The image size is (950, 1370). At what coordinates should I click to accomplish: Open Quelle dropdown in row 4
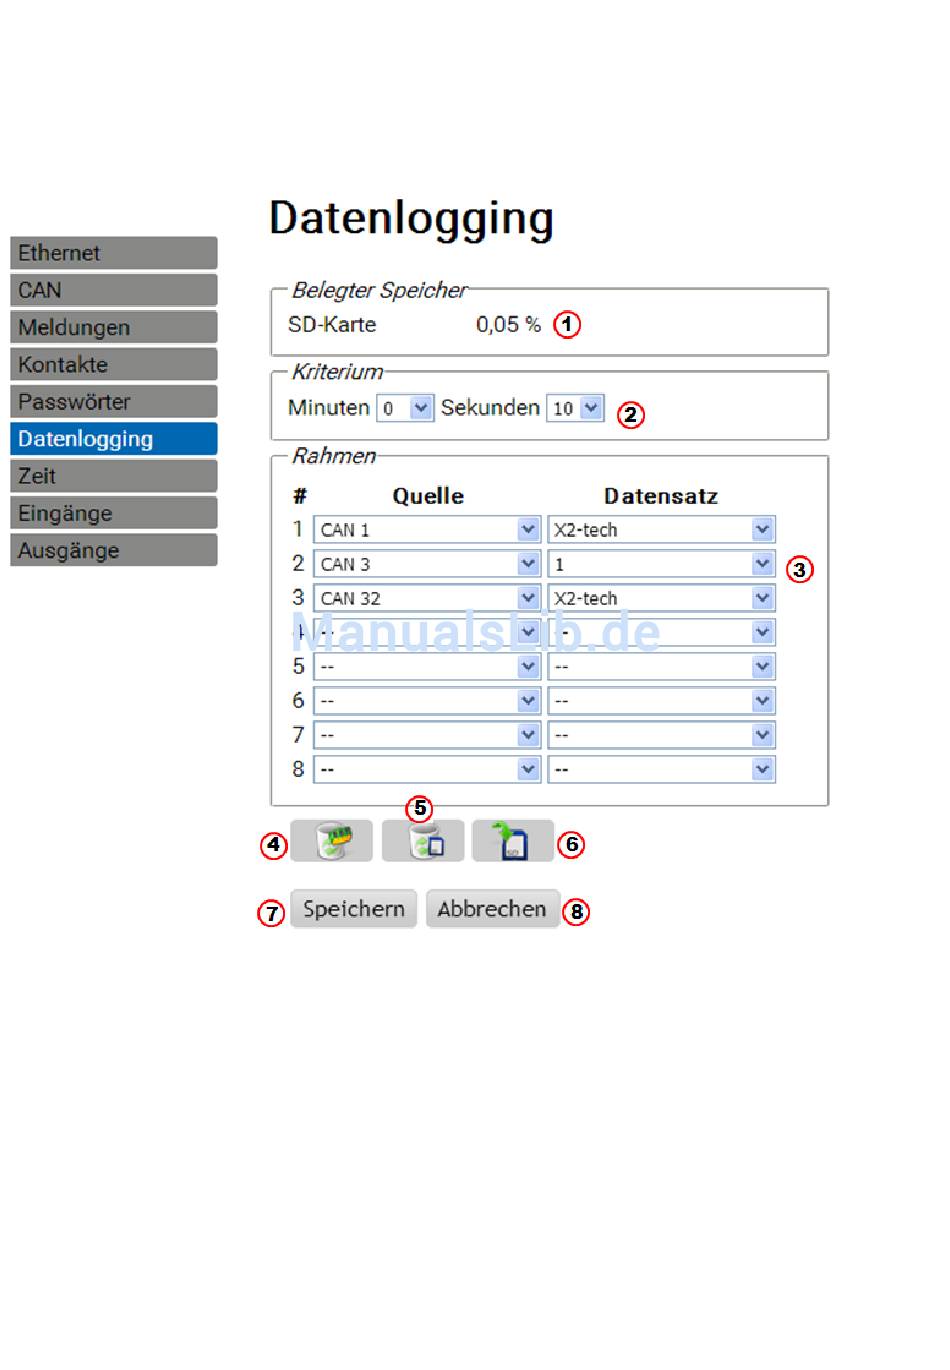pyautogui.click(x=427, y=632)
